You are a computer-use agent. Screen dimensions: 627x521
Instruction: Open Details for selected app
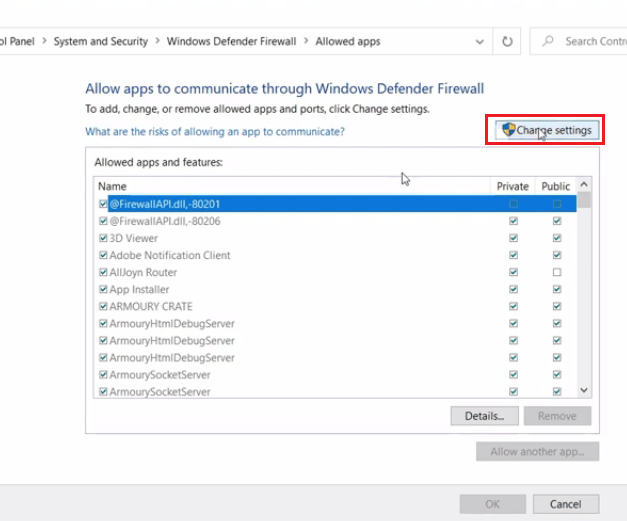(x=484, y=416)
